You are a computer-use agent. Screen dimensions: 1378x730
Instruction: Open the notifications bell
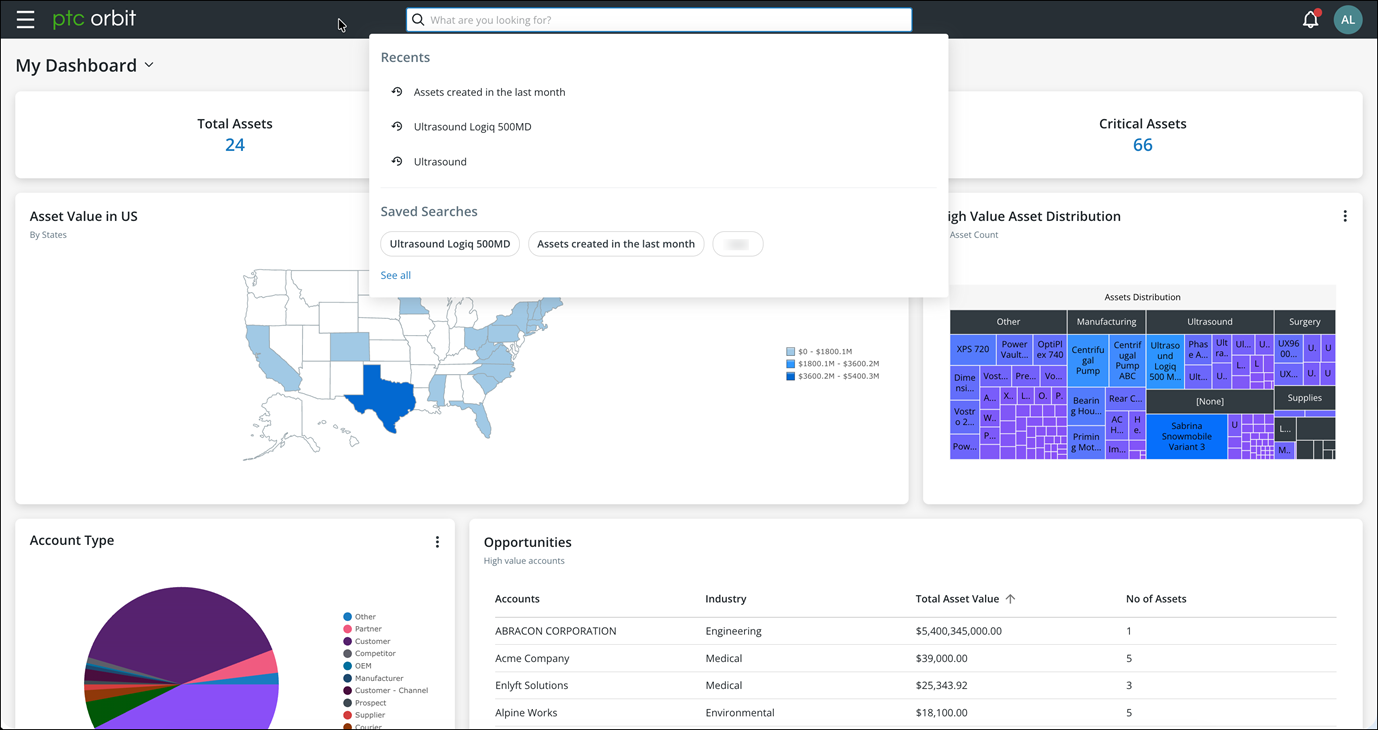pyautogui.click(x=1310, y=19)
